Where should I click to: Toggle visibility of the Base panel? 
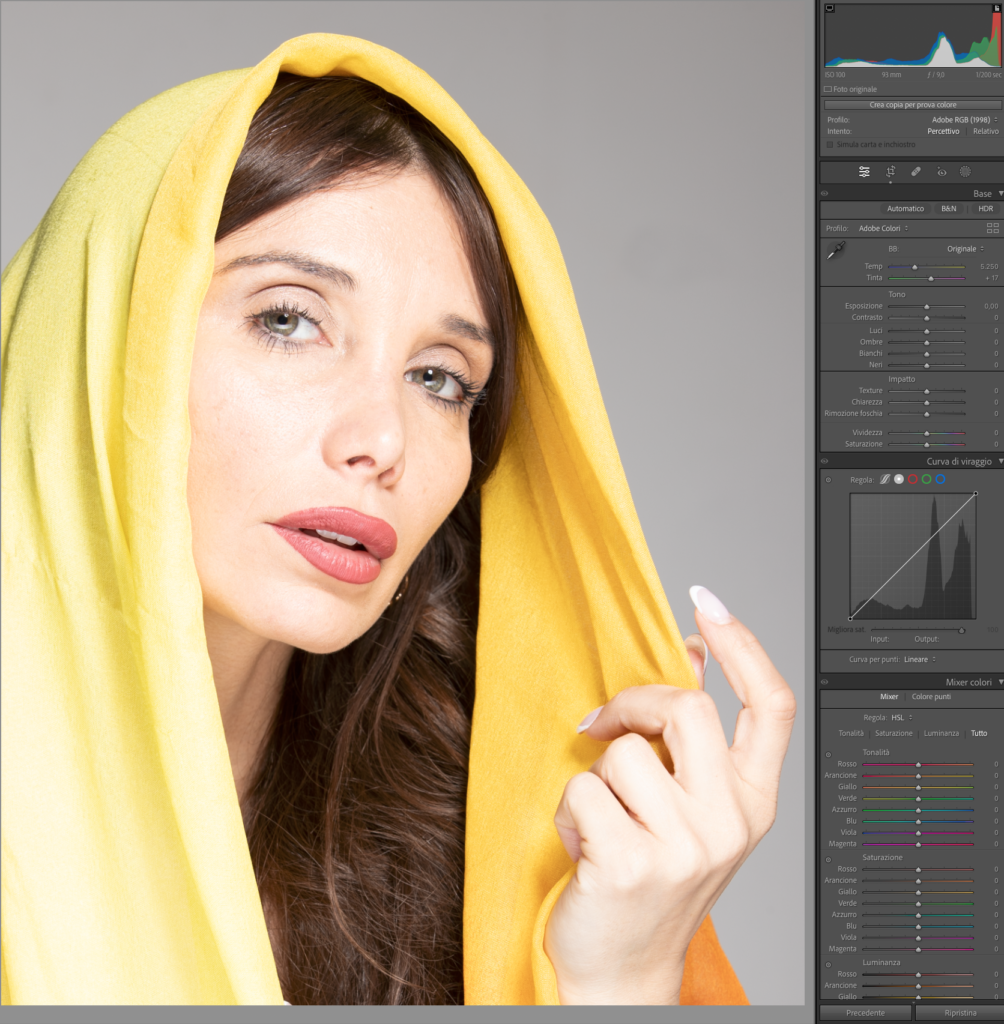[824, 193]
